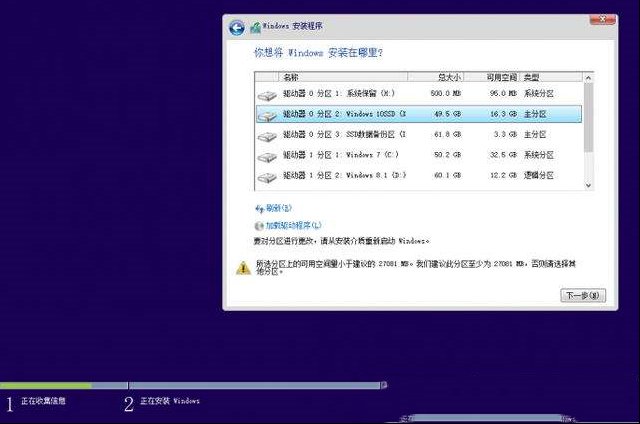640x424 pixels.
Task: Click the 50.2 GB total size cell
Action: coord(447,155)
